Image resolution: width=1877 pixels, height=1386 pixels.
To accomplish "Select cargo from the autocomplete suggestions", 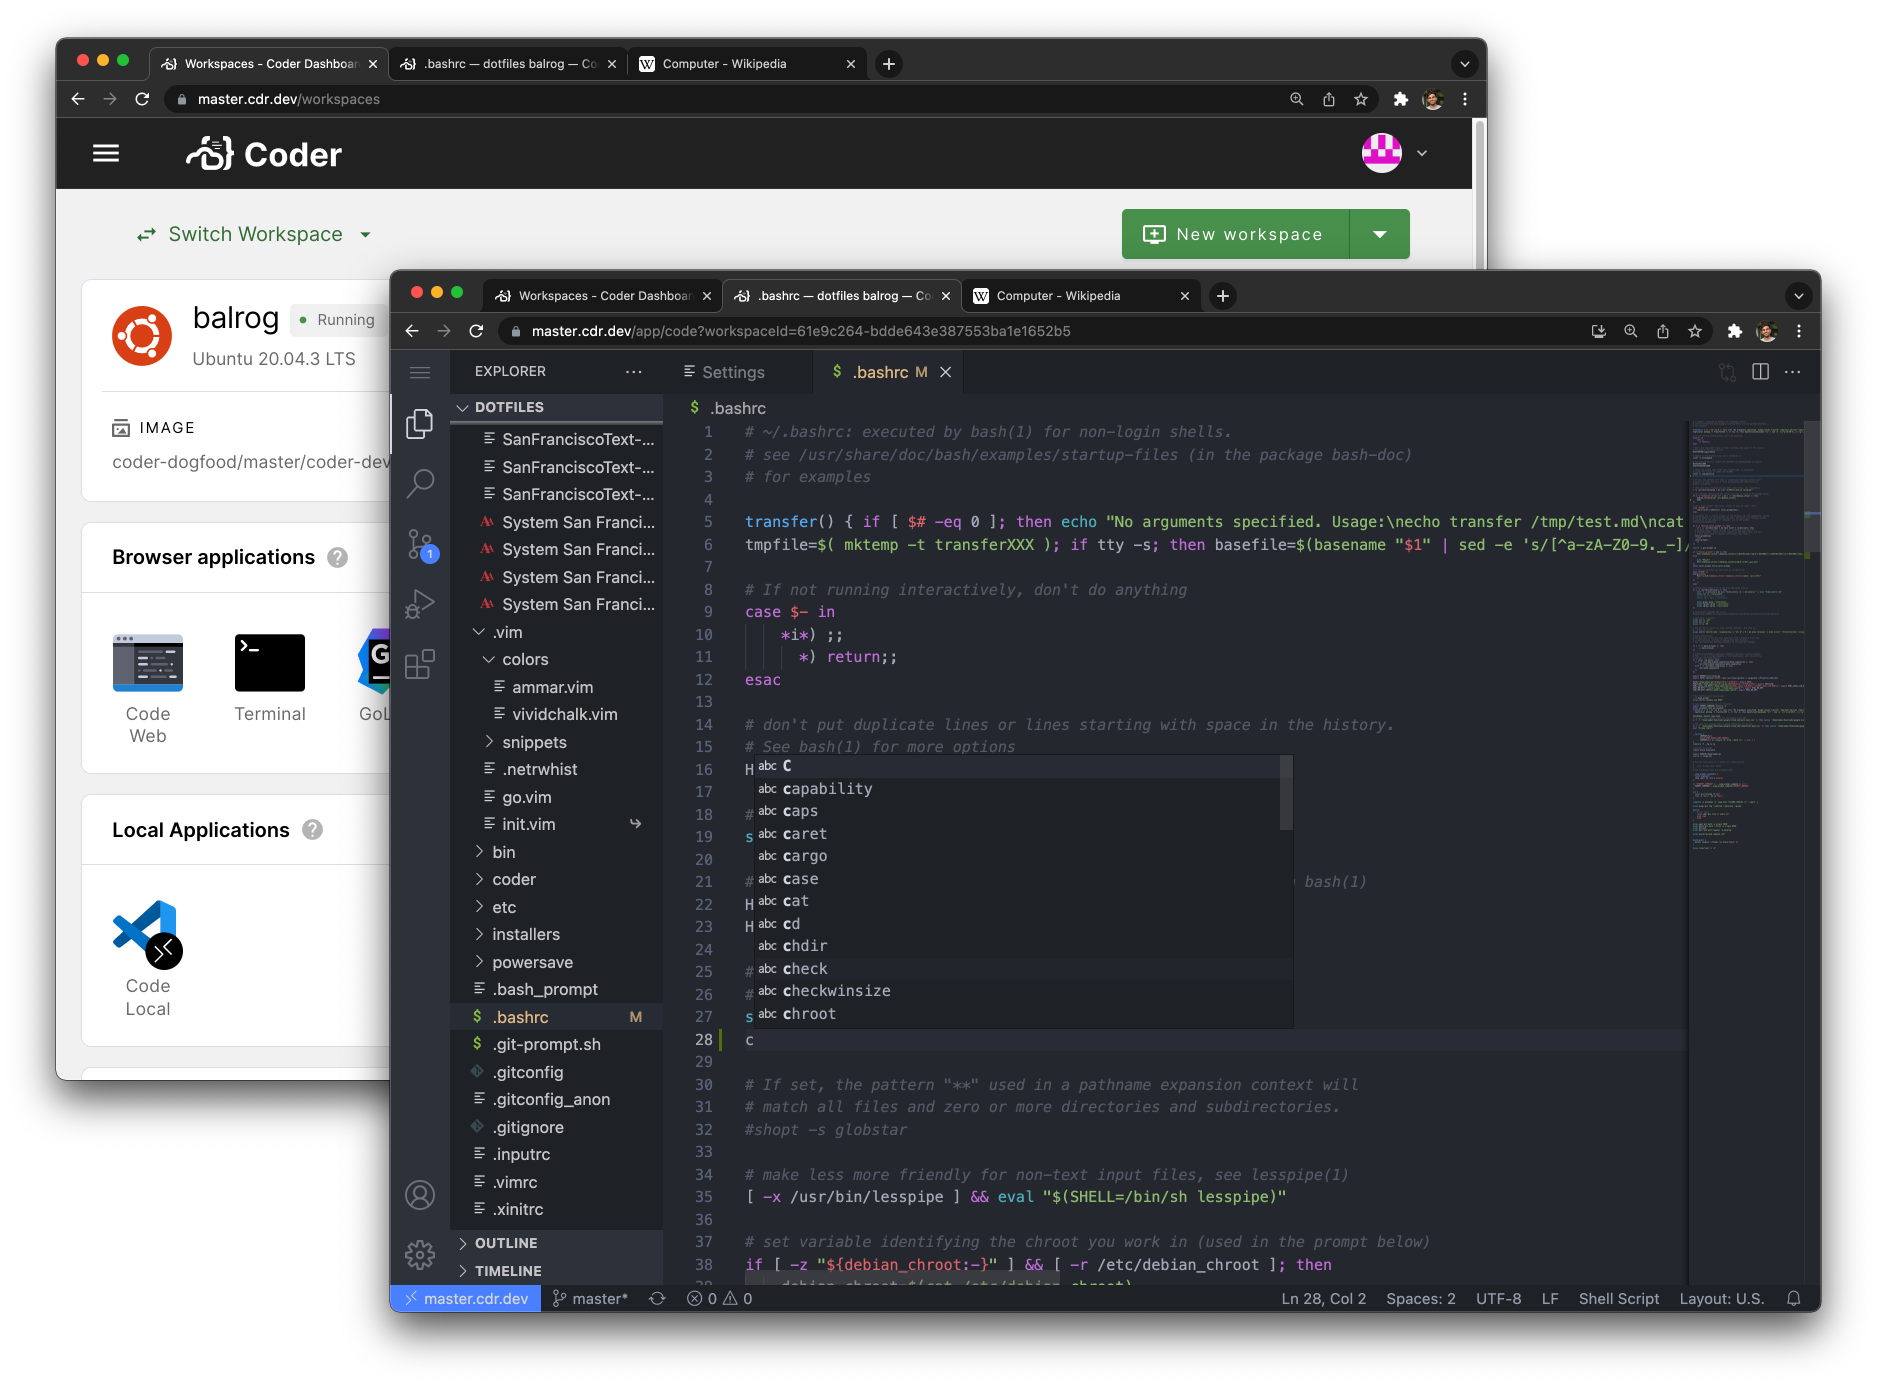I will coord(806,856).
